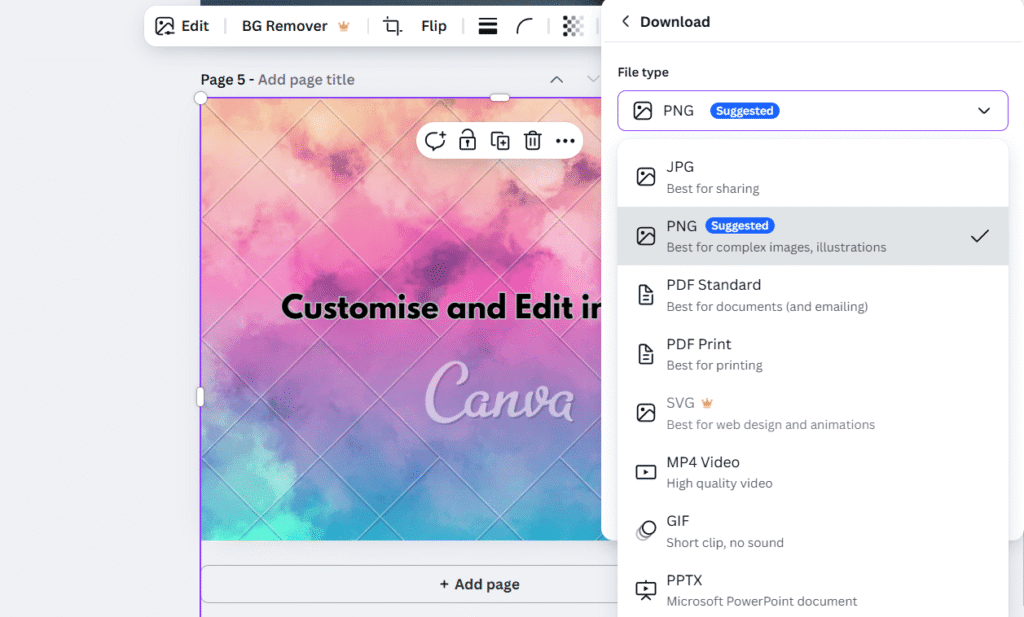Choose the PNG Suggested option
Image resolution: width=1024 pixels, height=617 pixels.
click(812, 236)
